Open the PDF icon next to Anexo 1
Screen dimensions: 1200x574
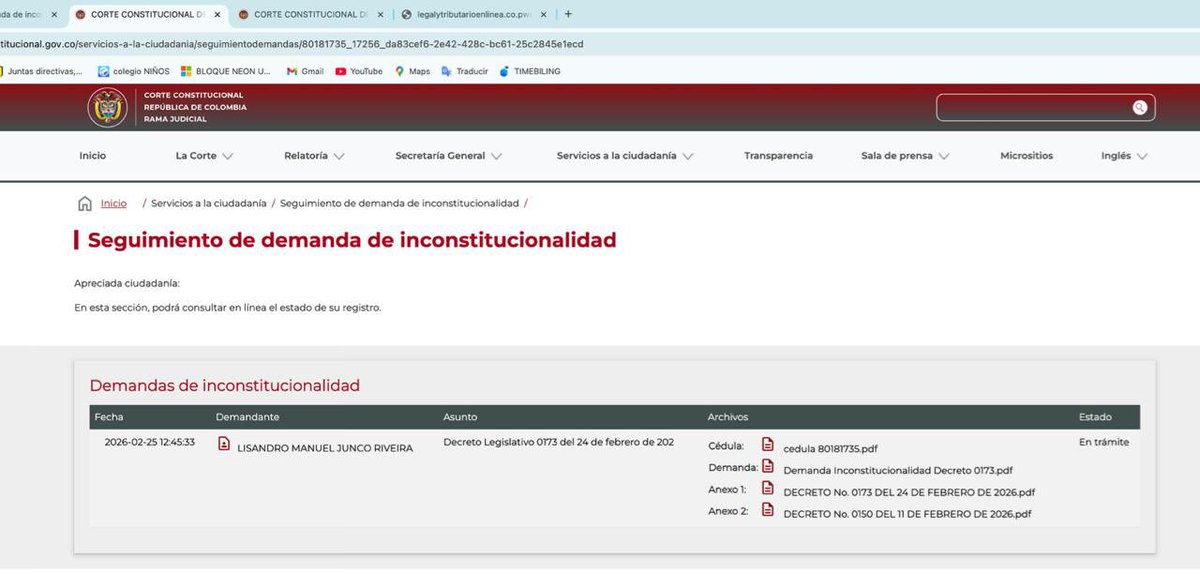[x=768, y=488]
